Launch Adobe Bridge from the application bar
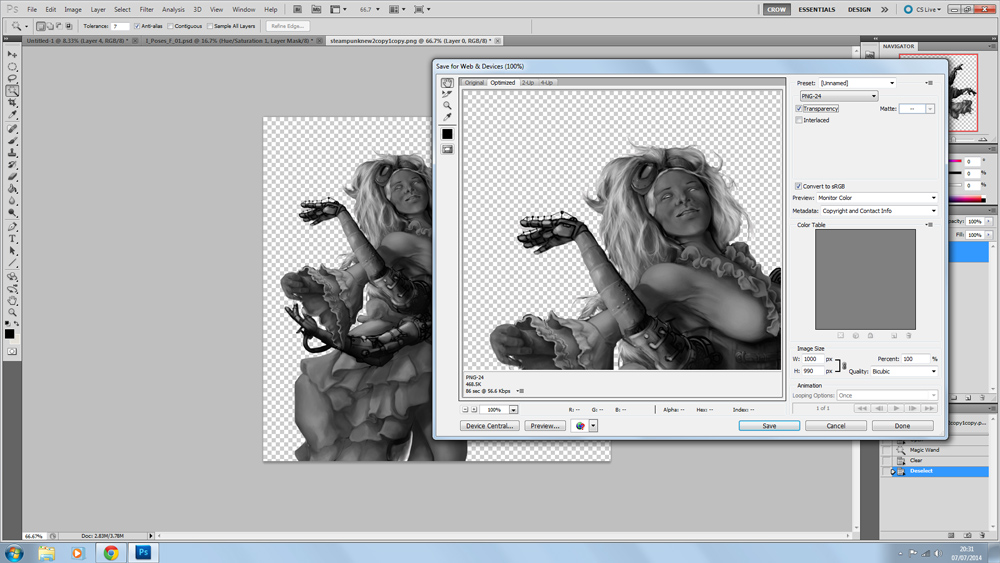1000x563 pixels. coord(297,10)
